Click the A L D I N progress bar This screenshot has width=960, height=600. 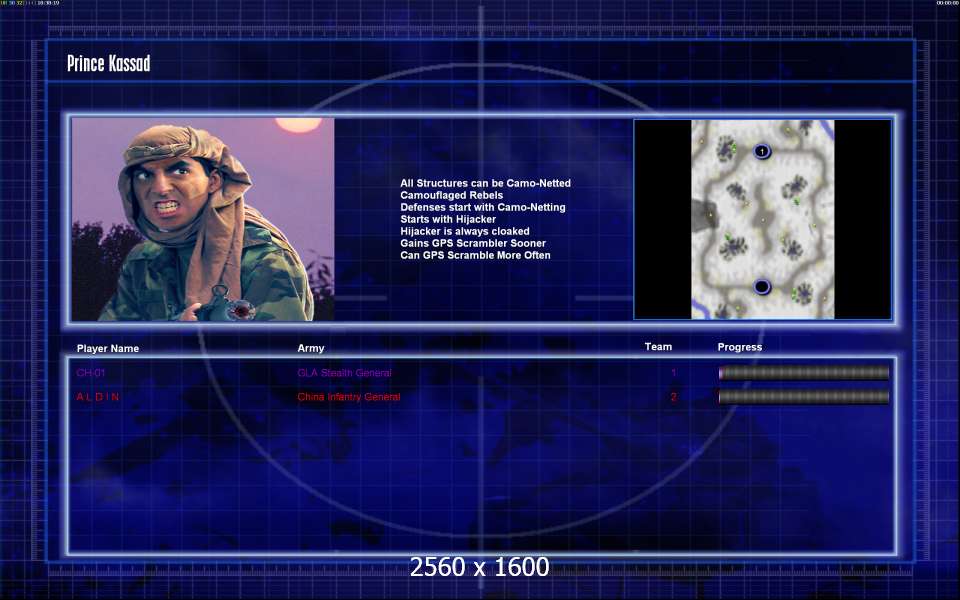(804, 397)
